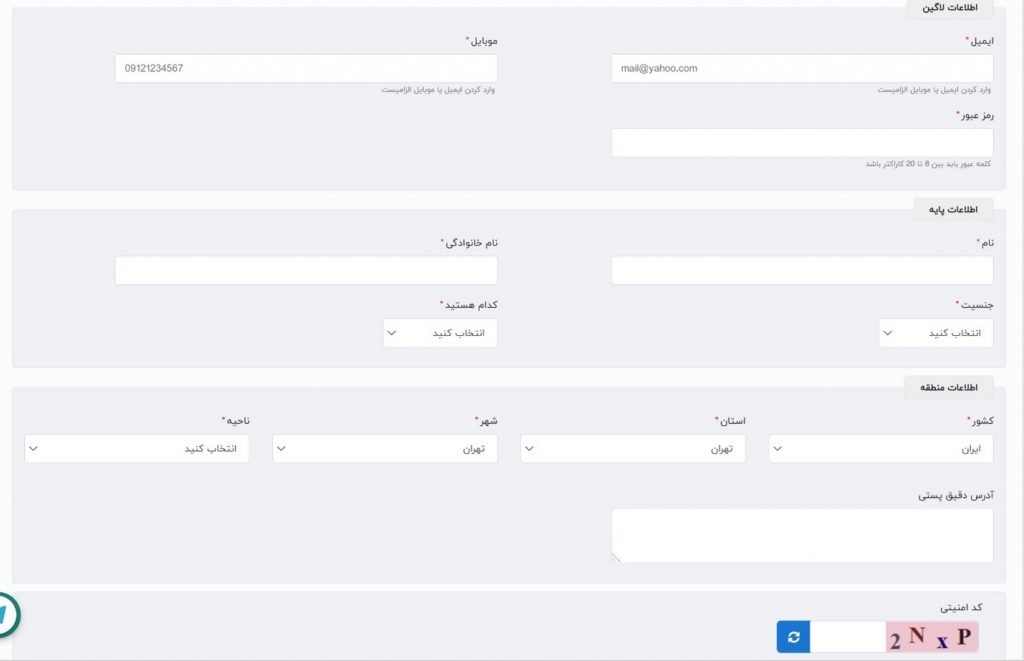Click the اطلاعات منطقه section tab
The height and width of the screenshot is (661, 1024).
(948, 388)
